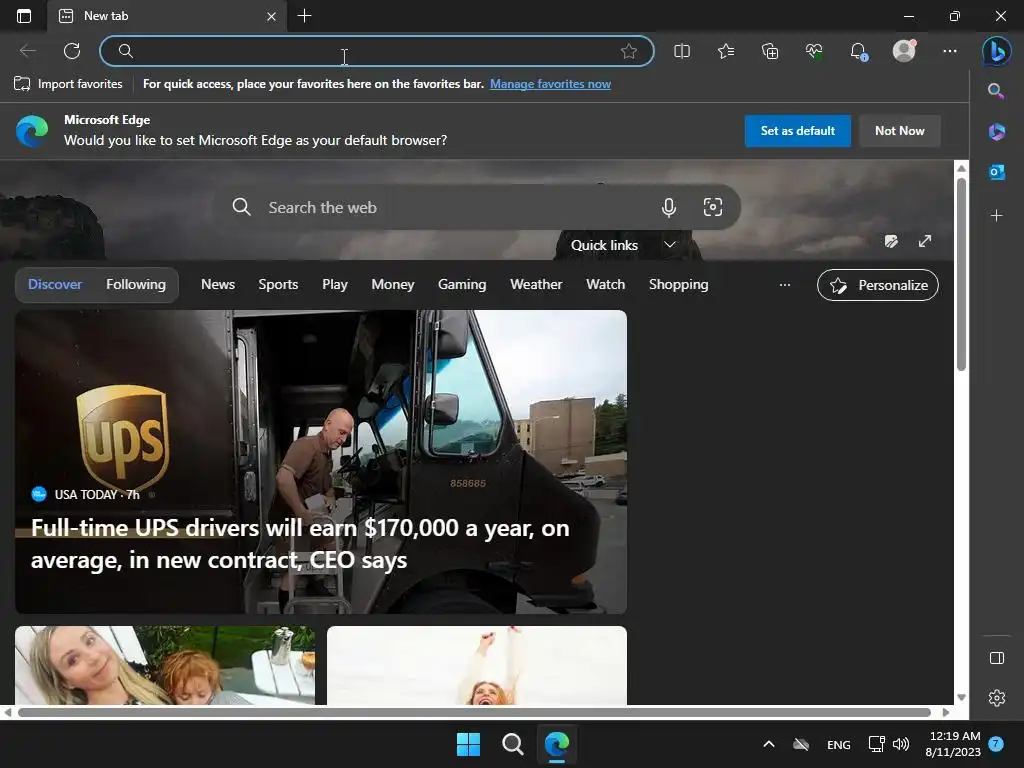Image resolution: width=1024 pixels, height=768 pixels.
Task: Open the sidebar Search icon
Action: click(996, 91)
